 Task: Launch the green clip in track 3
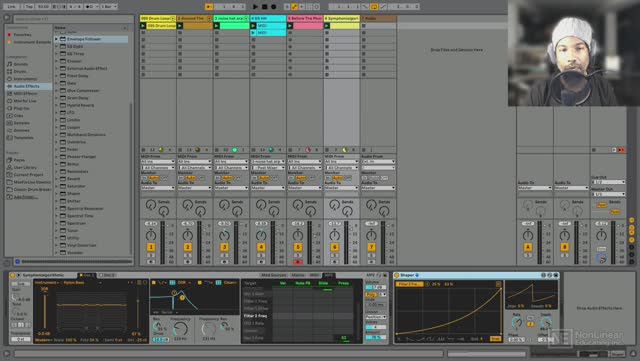(216, 26)
